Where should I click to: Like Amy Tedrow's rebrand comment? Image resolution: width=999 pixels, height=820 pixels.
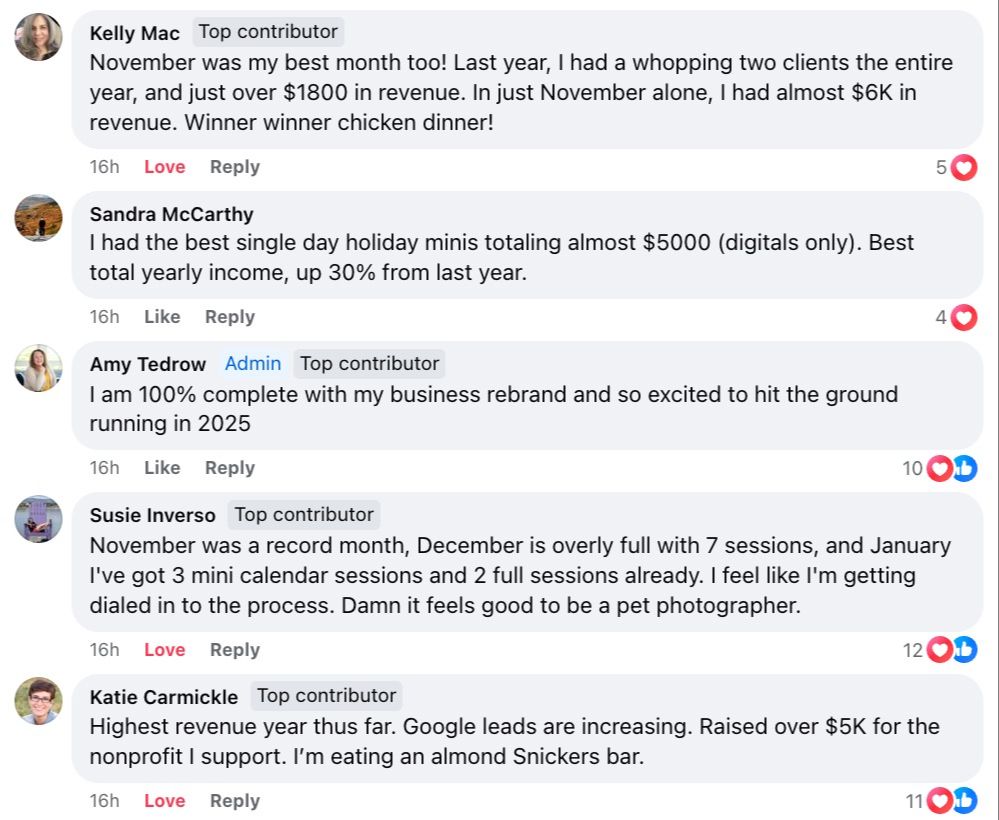pyautogui.click(x=162, y=468)
